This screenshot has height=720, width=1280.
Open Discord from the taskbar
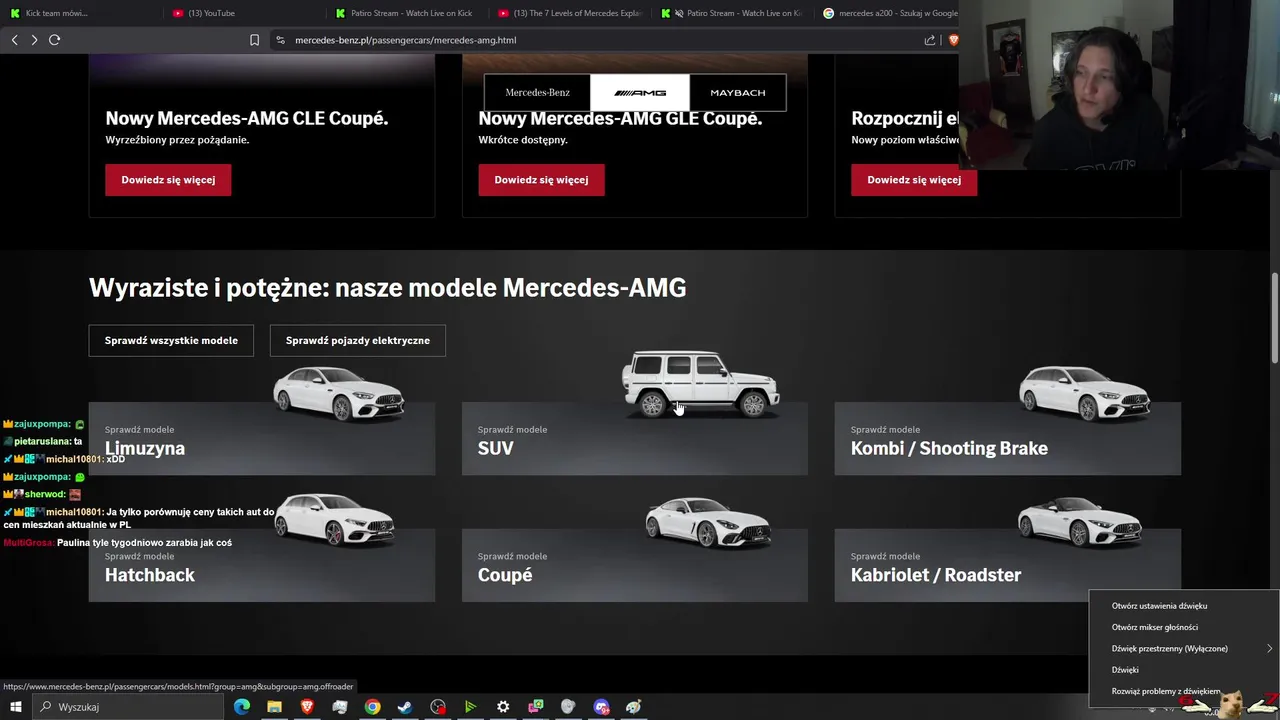(x=601, y=707)
